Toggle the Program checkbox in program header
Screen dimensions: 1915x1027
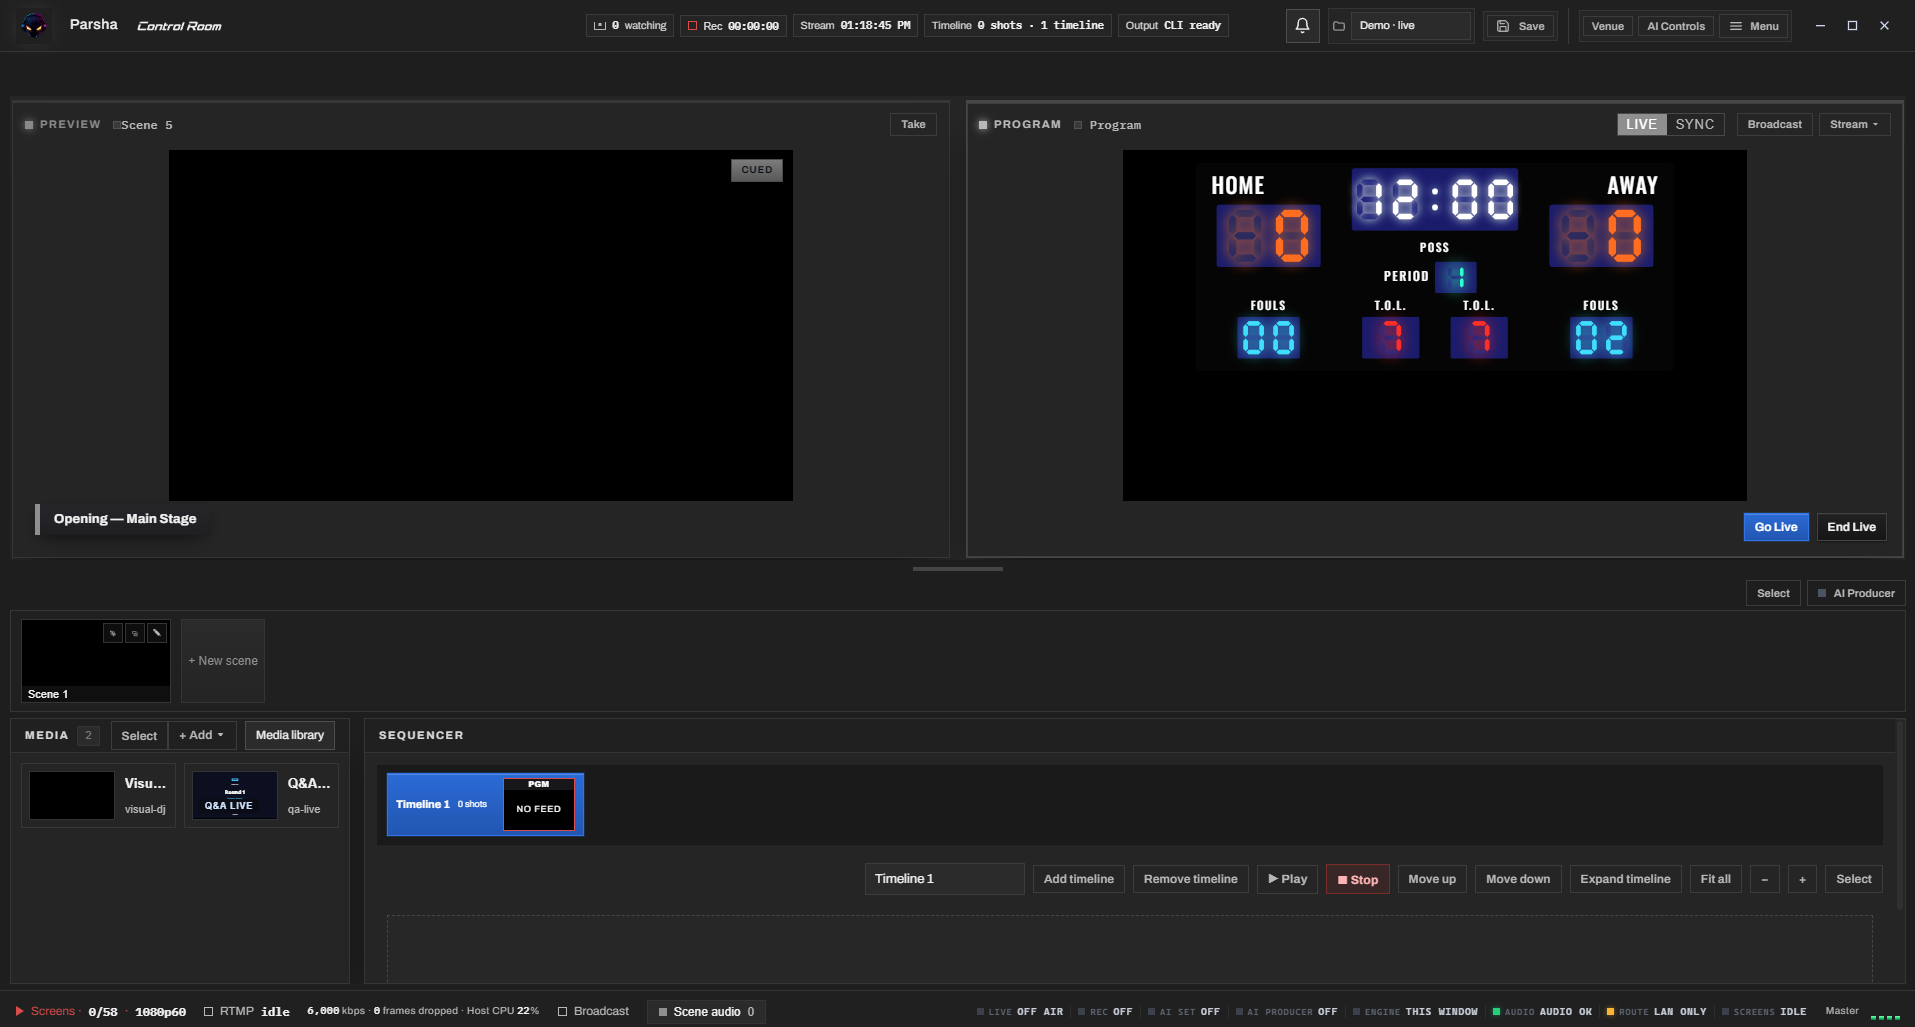click(1078, 125)
